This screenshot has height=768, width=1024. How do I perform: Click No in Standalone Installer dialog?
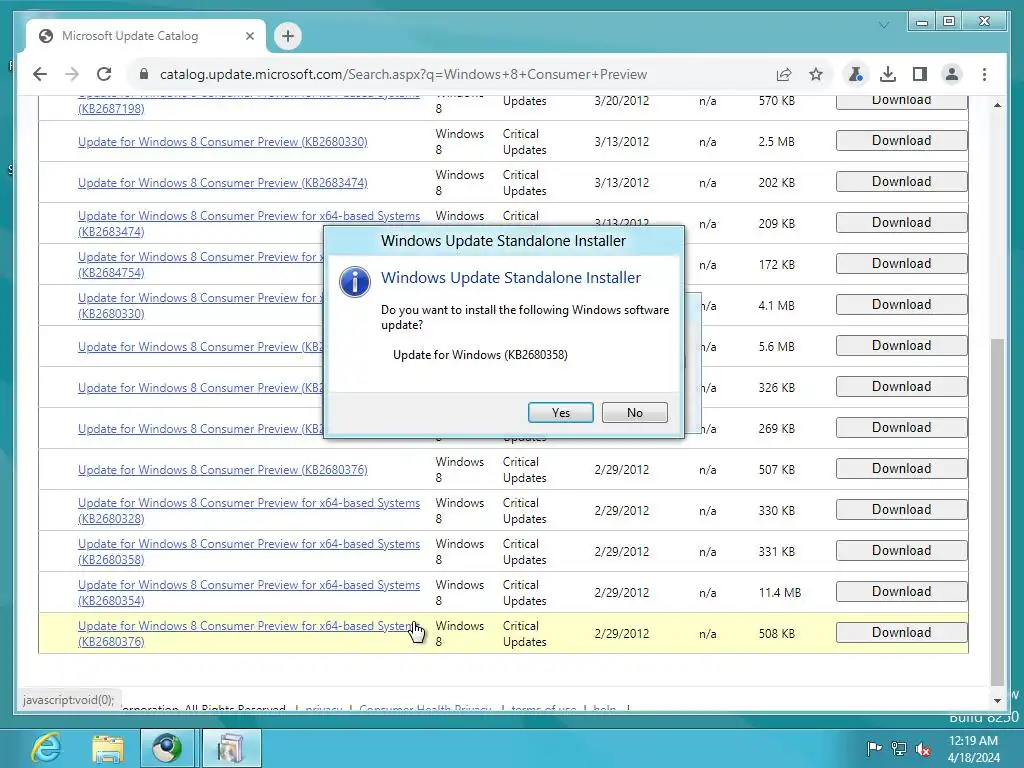(x=635, y=413)
